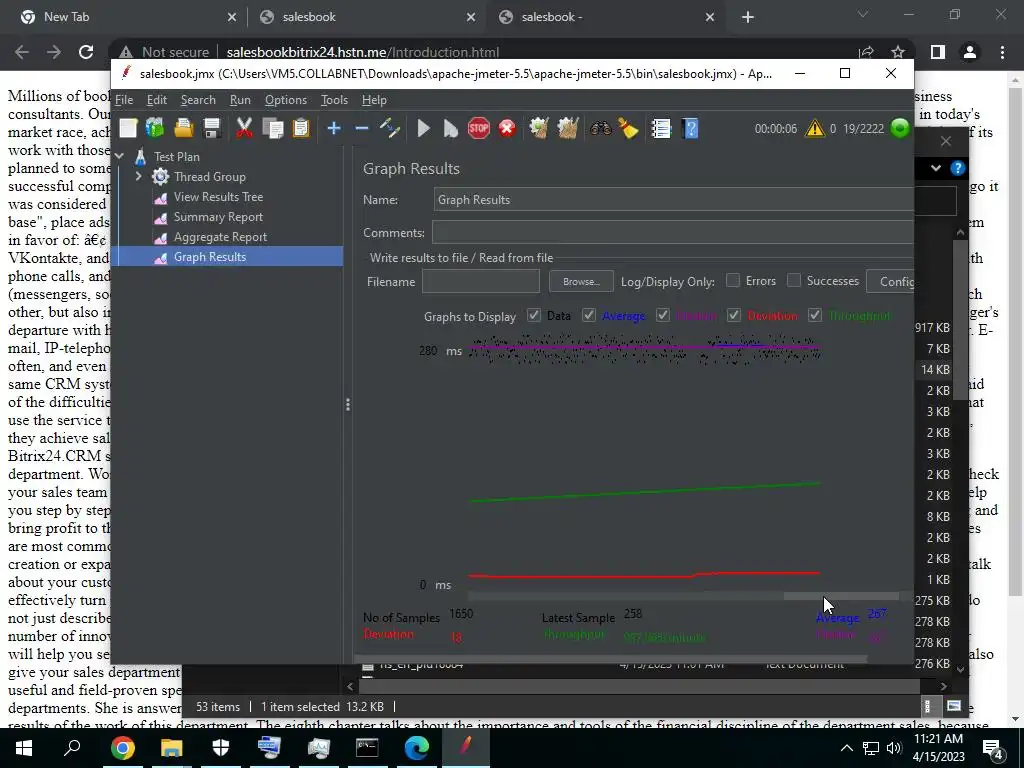
Task: Expand the Thread Group tree node
Action: click(138, 176)
